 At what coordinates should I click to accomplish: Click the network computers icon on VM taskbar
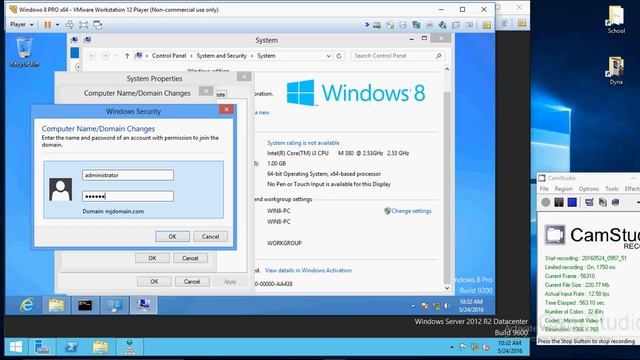tap(114, 305)
